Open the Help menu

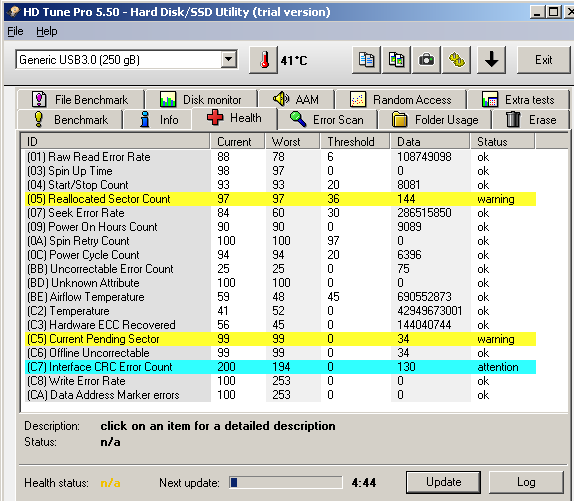tap(46, 31)
